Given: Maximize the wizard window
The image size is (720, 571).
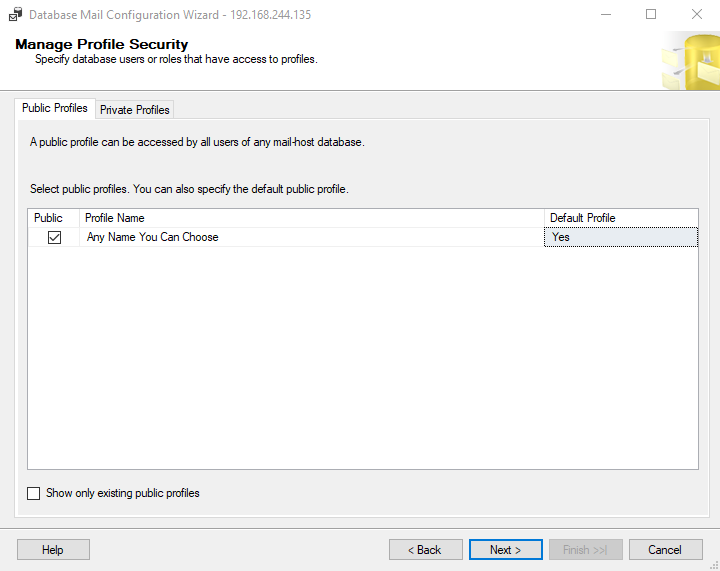Looking at the screenshot, I should [x=651, y=15].
